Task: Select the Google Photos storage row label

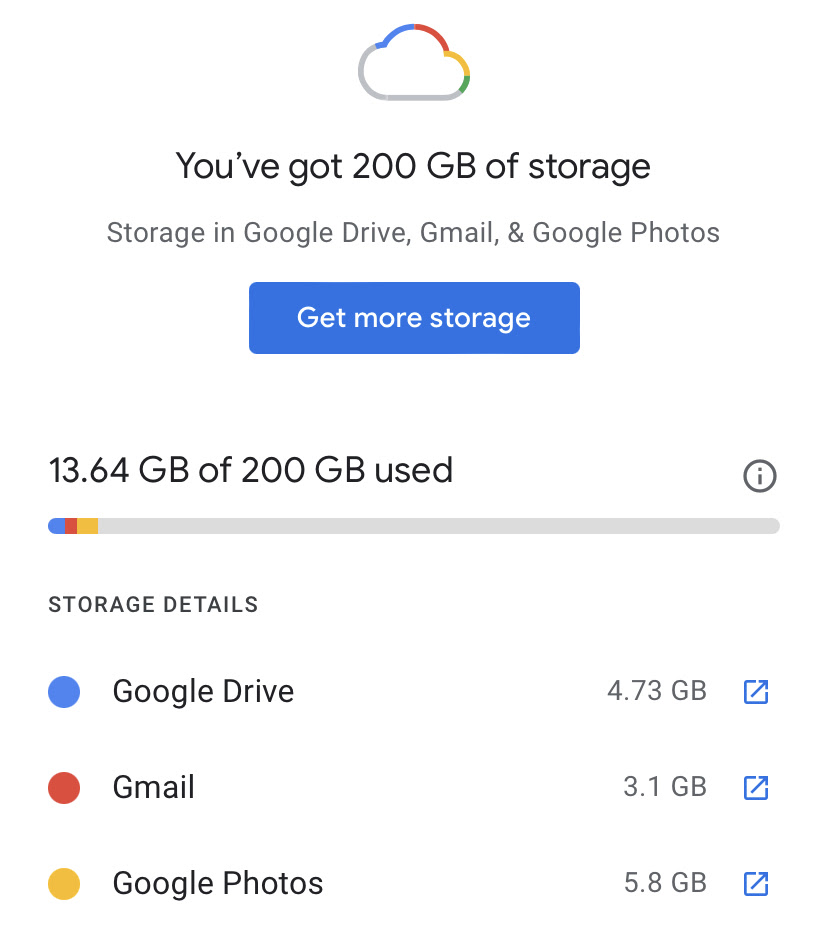Action: pyautogui.click(x=218, y=883)
